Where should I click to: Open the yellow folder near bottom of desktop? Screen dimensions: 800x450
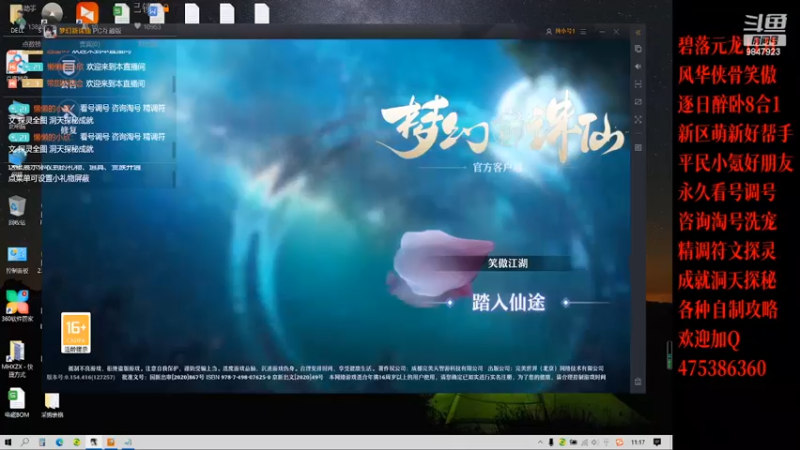52,406
